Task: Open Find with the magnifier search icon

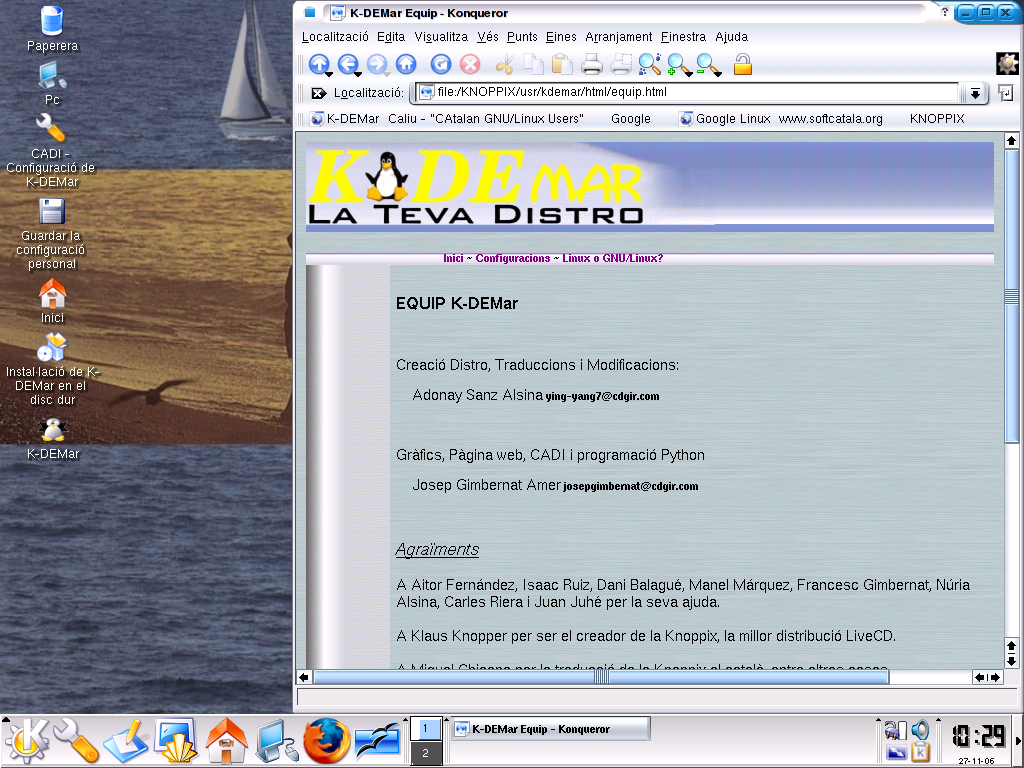Action: click(649, 64)
